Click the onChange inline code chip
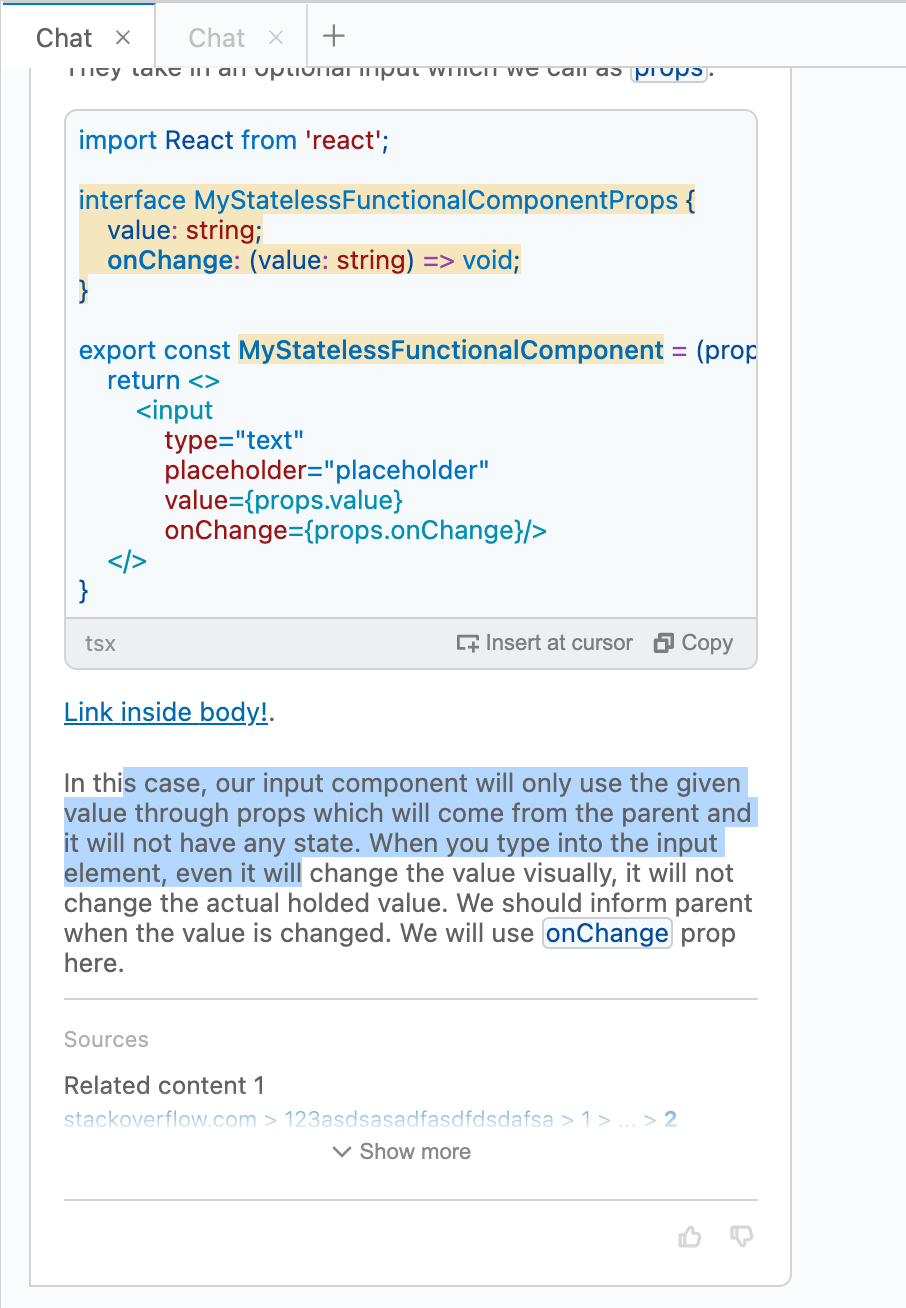Image resolution: width=906 pixels, height=1308 pixels. pos(607,933)
